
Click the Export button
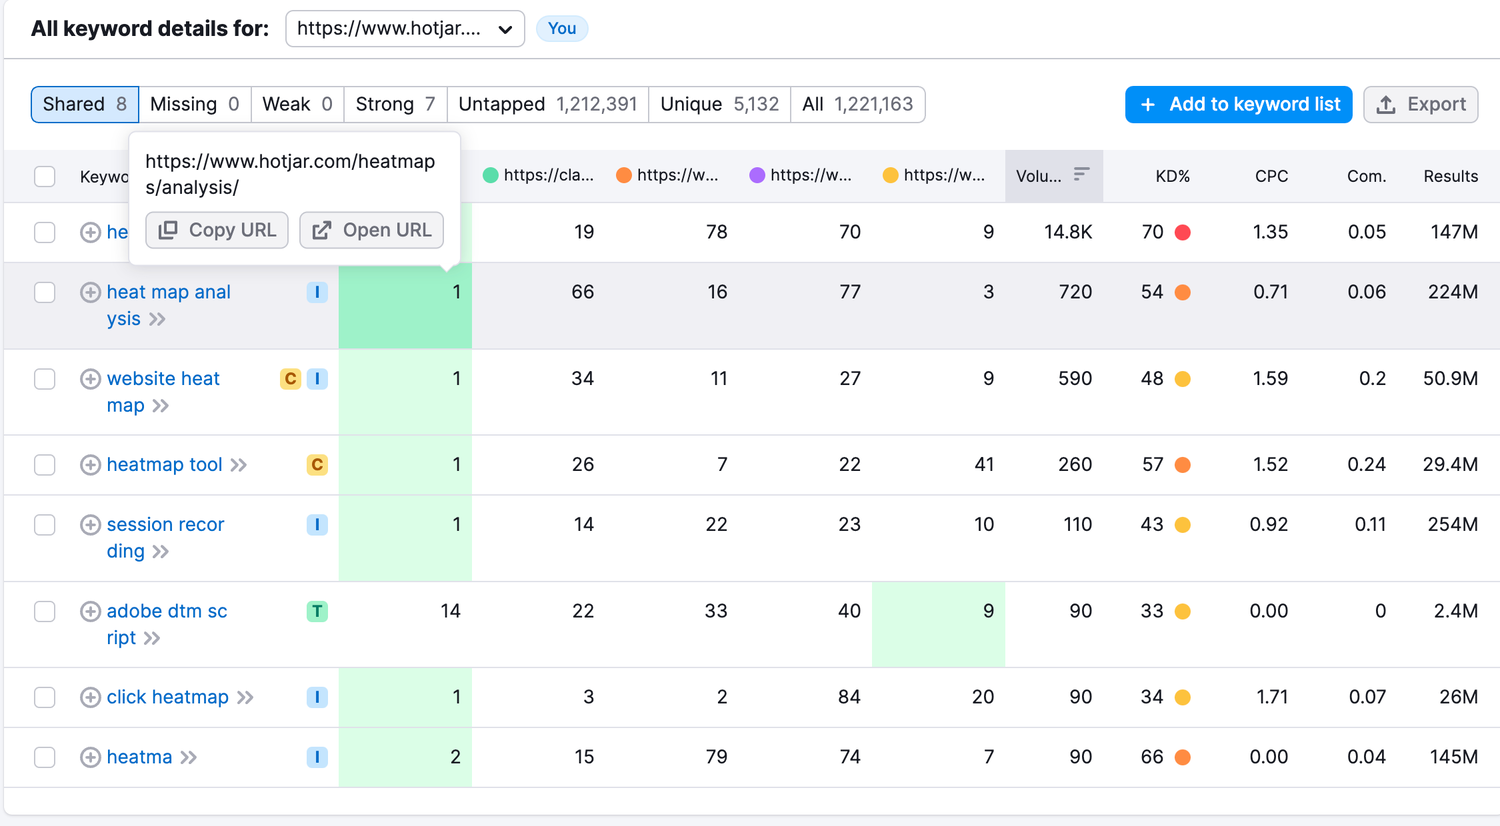[1421, 104]
